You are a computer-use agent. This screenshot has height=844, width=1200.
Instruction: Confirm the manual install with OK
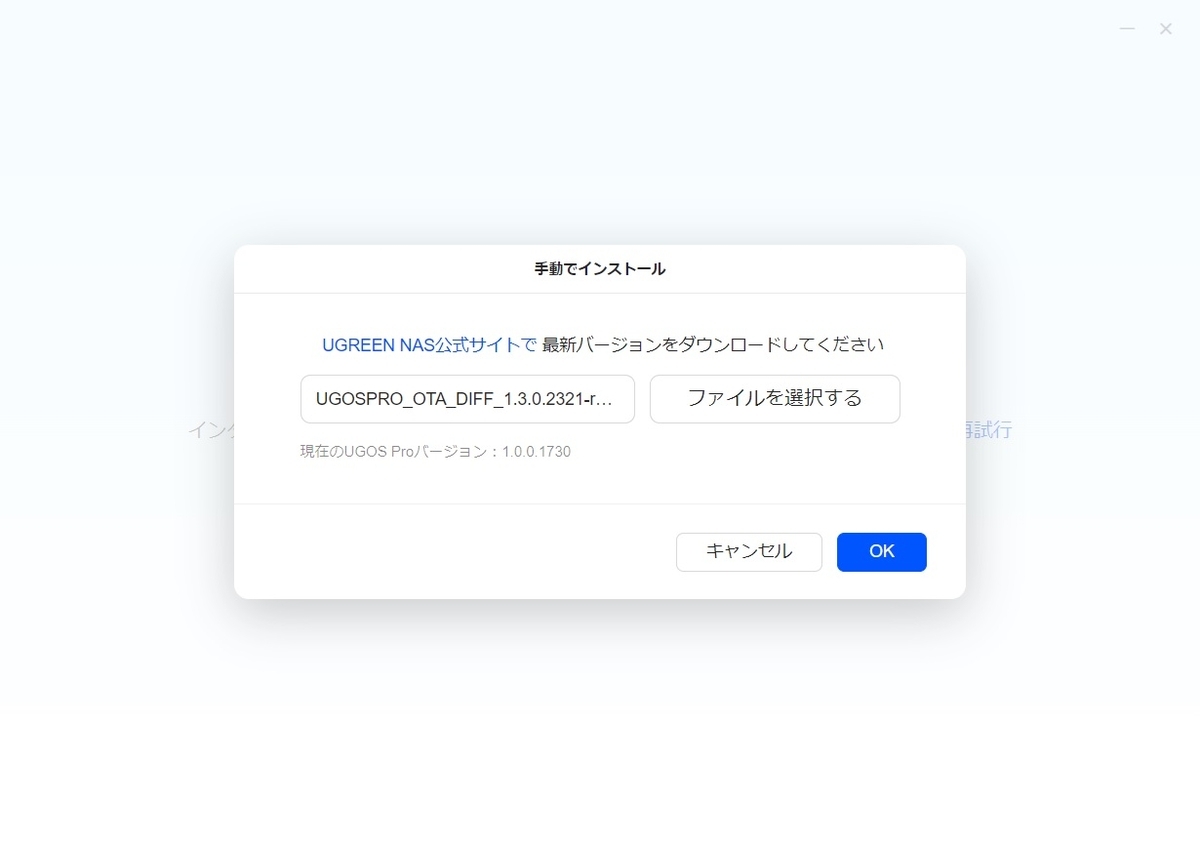click(881, 552)
